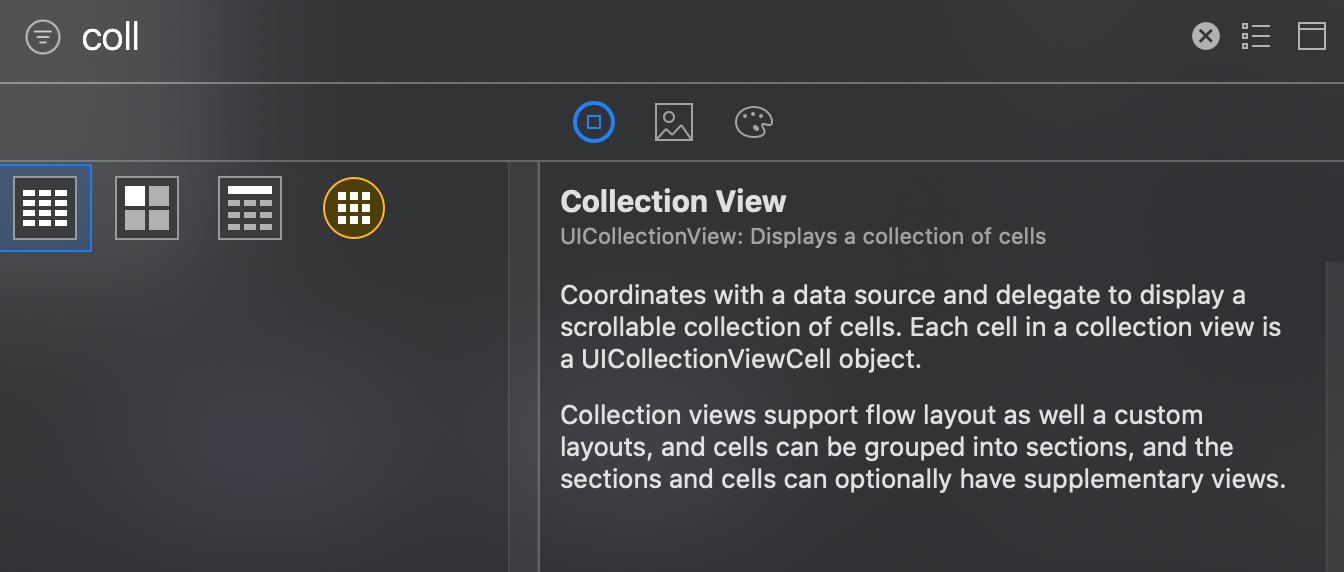This screenshot has width=1344, height=572.
Task: Select the yellow Collection View Controller icon
Action: click(x=354, y=208)
